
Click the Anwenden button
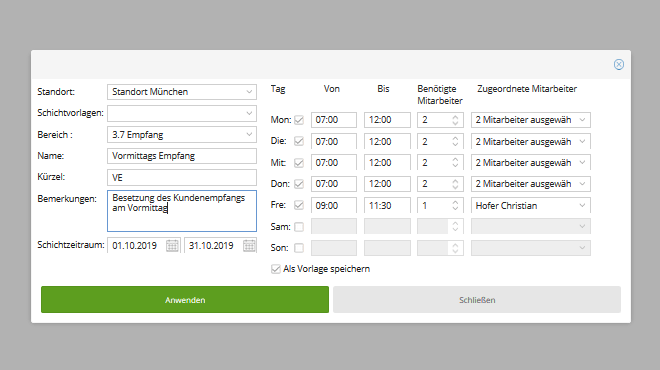[185, 300]
